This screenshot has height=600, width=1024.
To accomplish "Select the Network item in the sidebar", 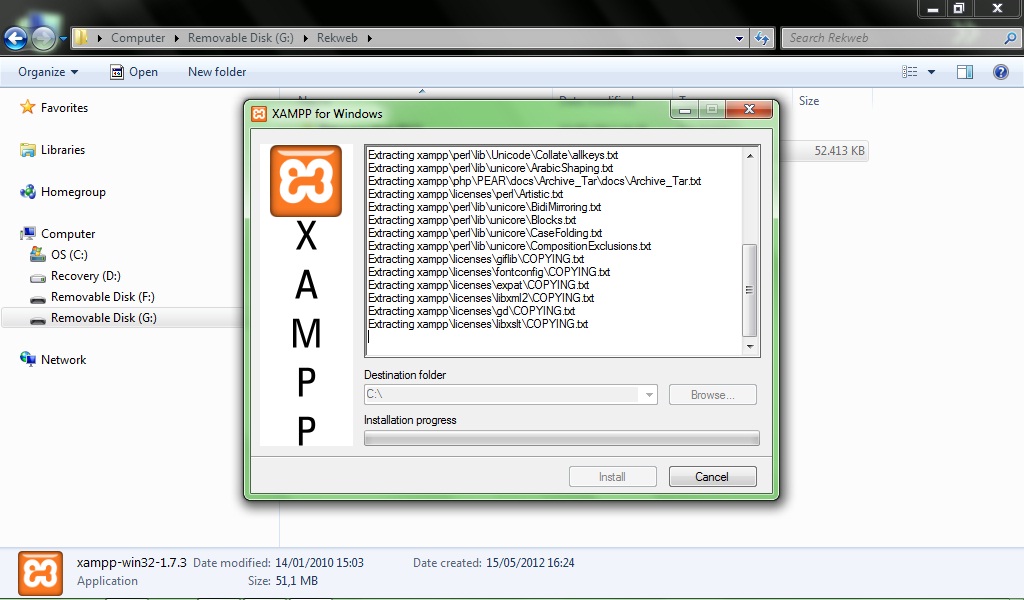I will point(62,358).
